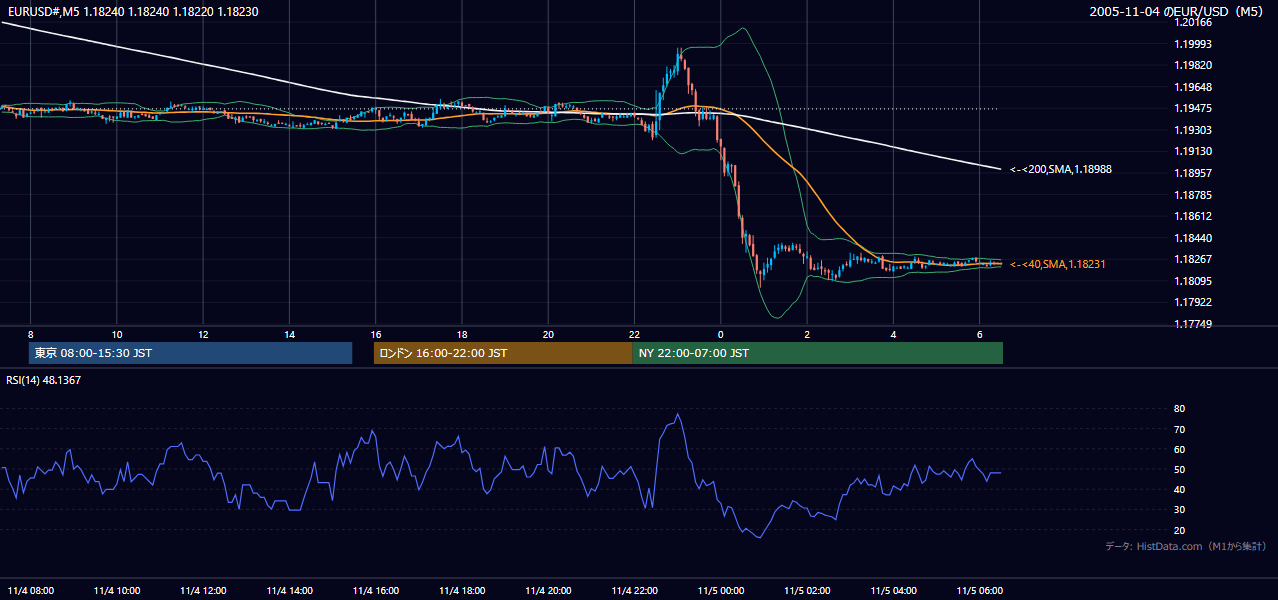
Task: Click the RSI scale value 60
Action: [x=1179, y=449]
